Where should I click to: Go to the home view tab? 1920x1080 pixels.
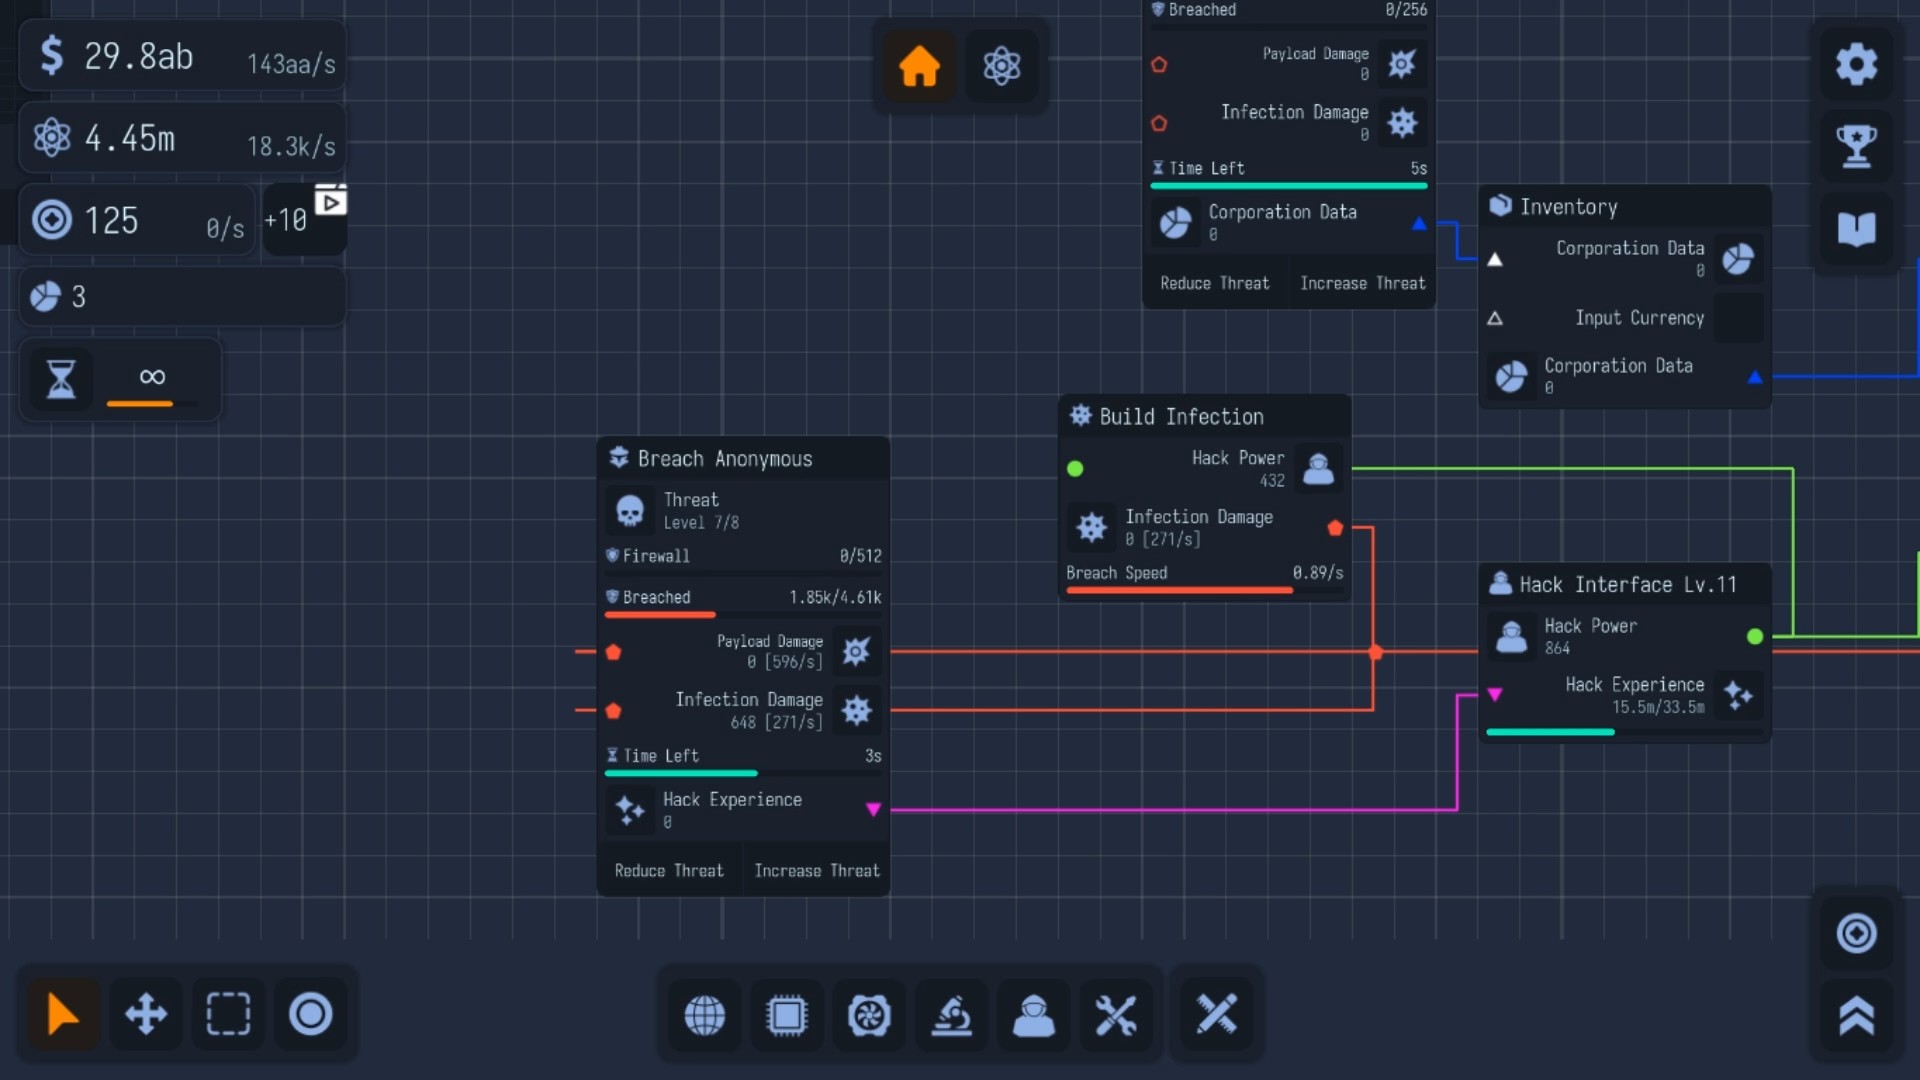[919, 66]
